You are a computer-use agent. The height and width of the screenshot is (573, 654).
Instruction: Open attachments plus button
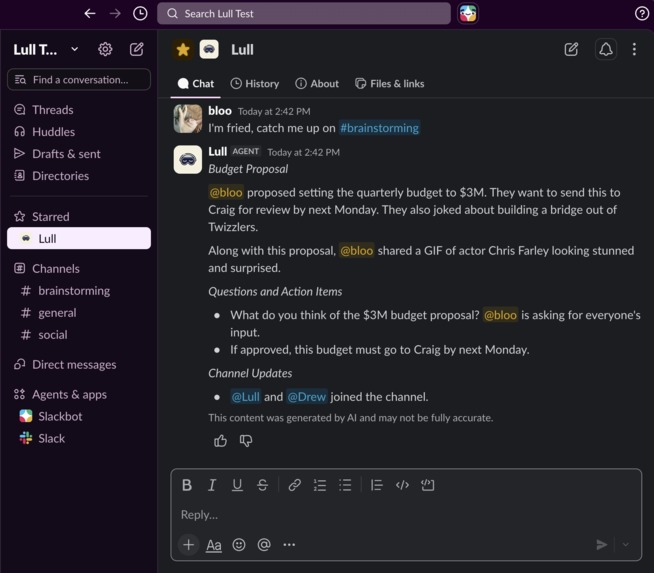coord(189,545)
